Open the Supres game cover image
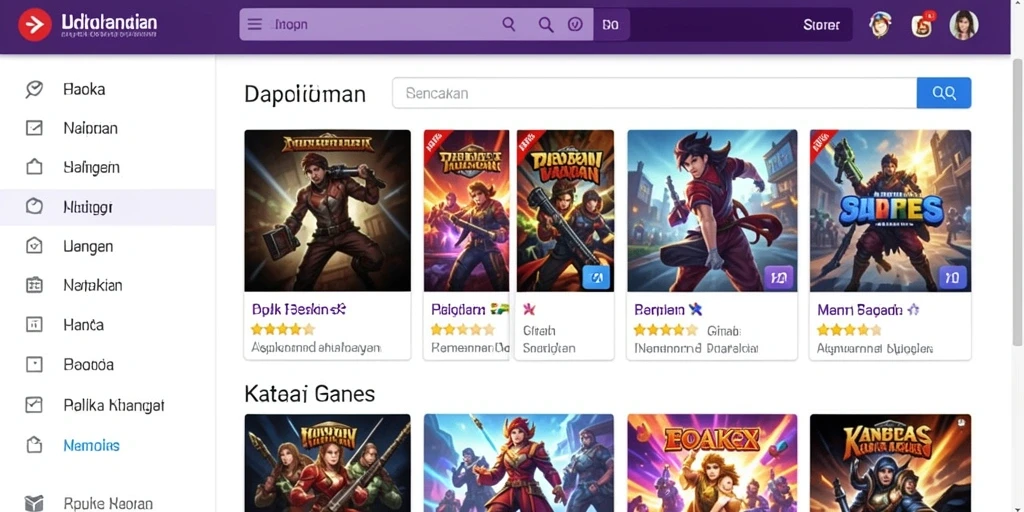Screen dimensions: 1024x512 pyautogui.click(x=890, y=210)
